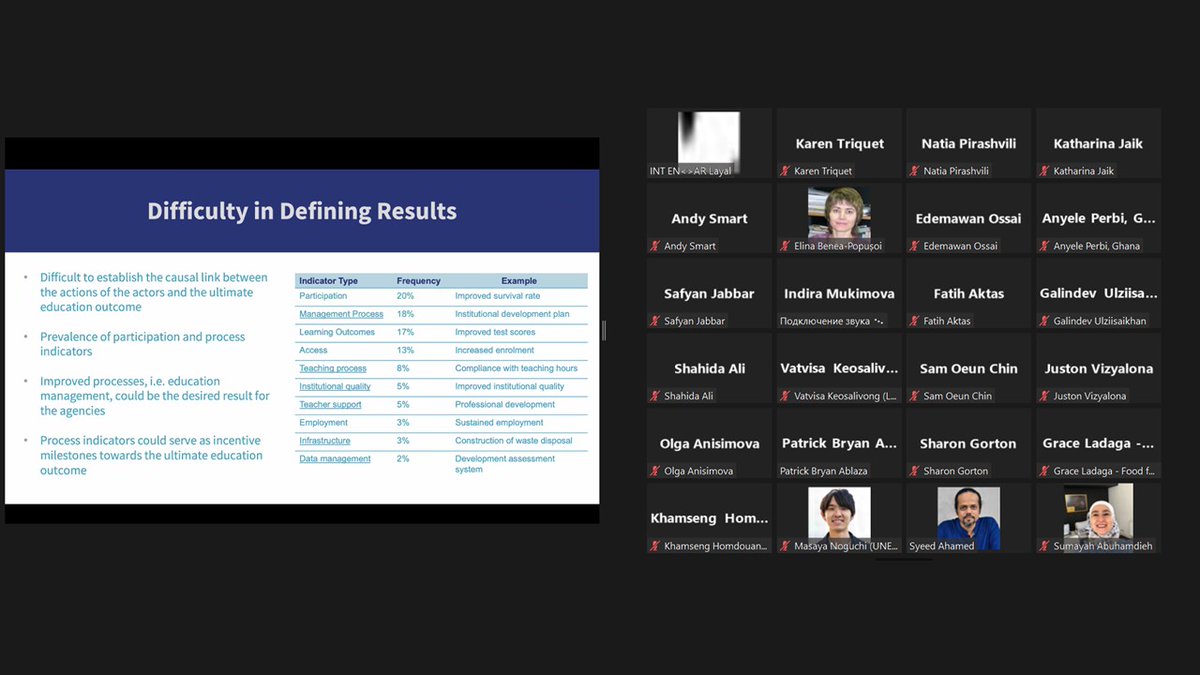Click Safyan Jabbar's muted microphone icon
Screen dimensions: 1200x675
[x=655, y=321]
